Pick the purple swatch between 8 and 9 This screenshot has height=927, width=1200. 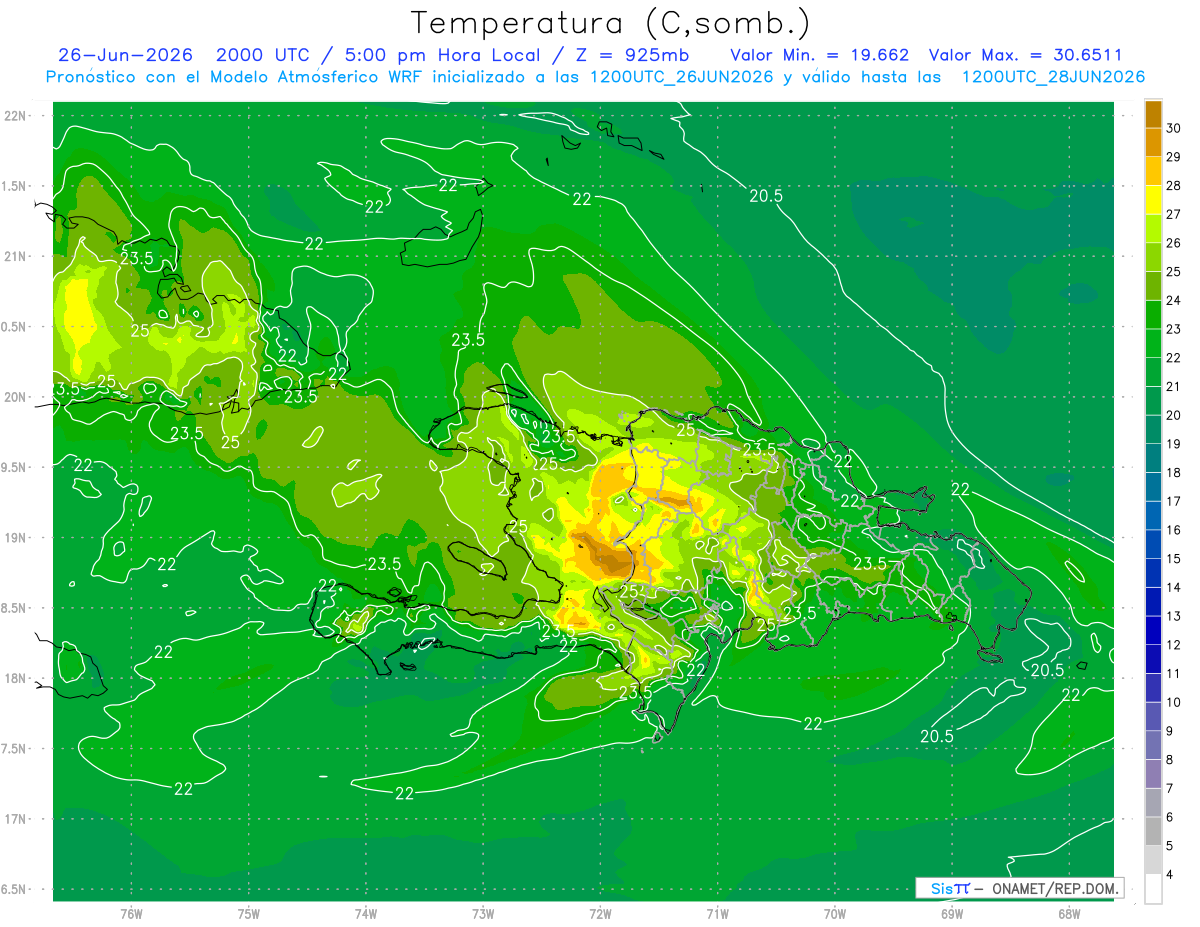pos(1153,745)
